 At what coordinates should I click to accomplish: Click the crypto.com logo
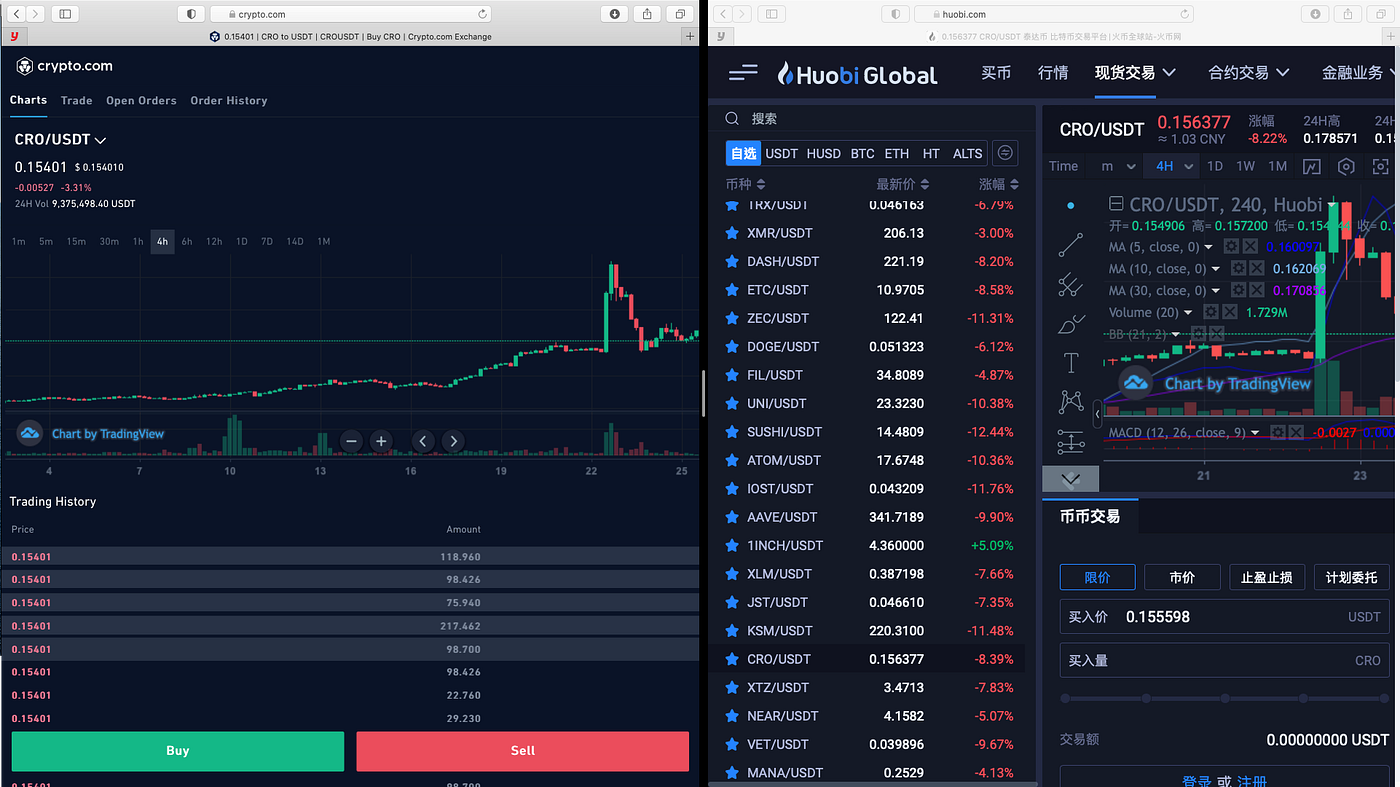click(x=64, y=66)
